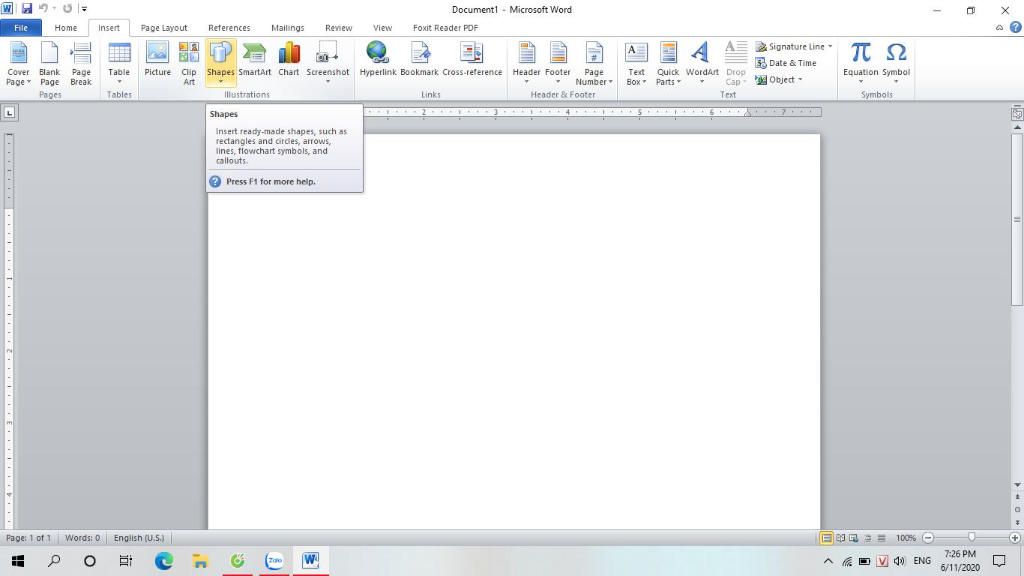Zoom out with the minus button

click(x=928, y=538)
